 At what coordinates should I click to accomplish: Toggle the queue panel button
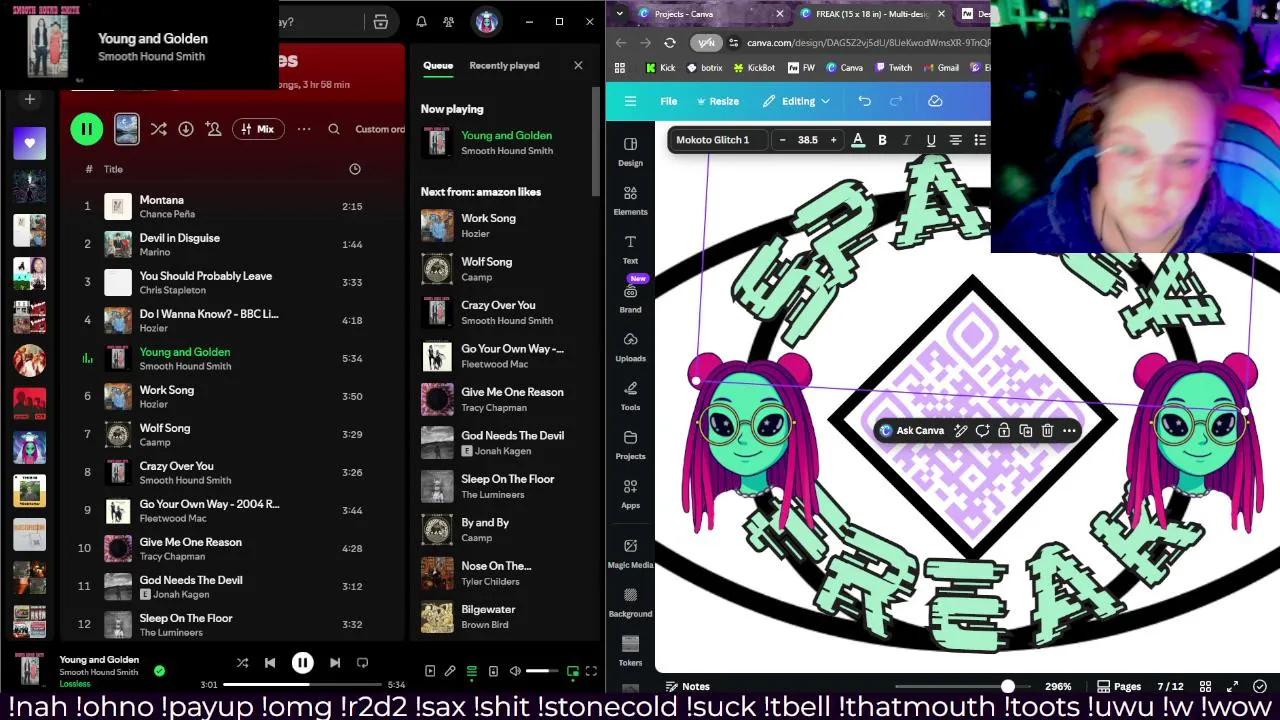tap(472, 671)
